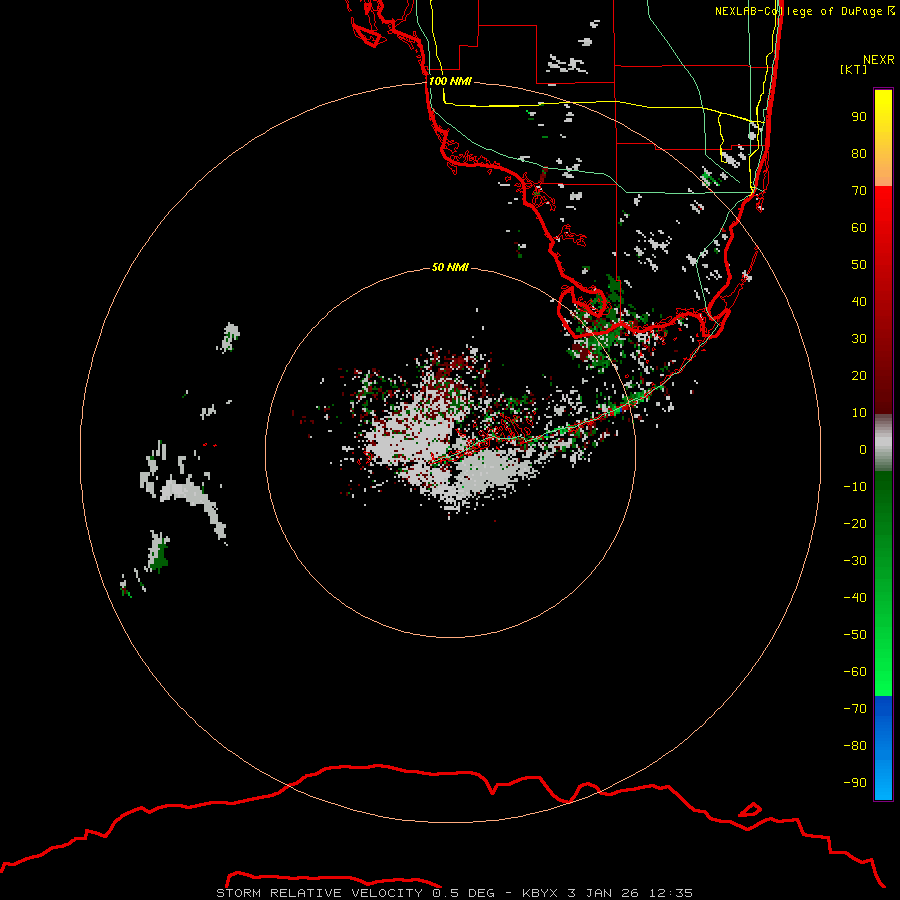
Task: Click the 60 value on the velocity scale
Action: 859,227
